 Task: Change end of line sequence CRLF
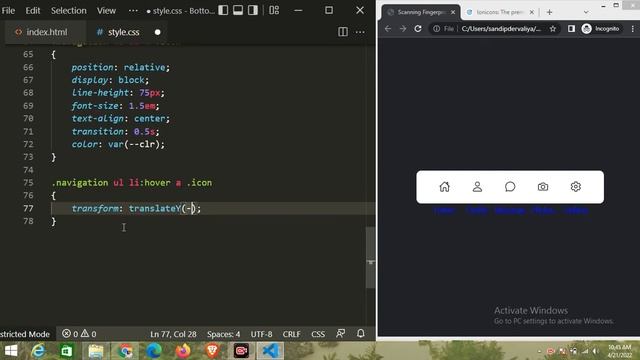click(291, 334)
